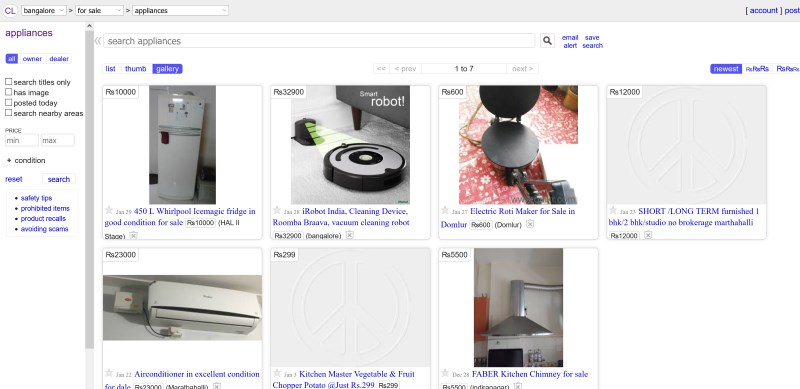
Task: Star the iRobot Roomba Braava listing
Action: (x=277, y=210)
